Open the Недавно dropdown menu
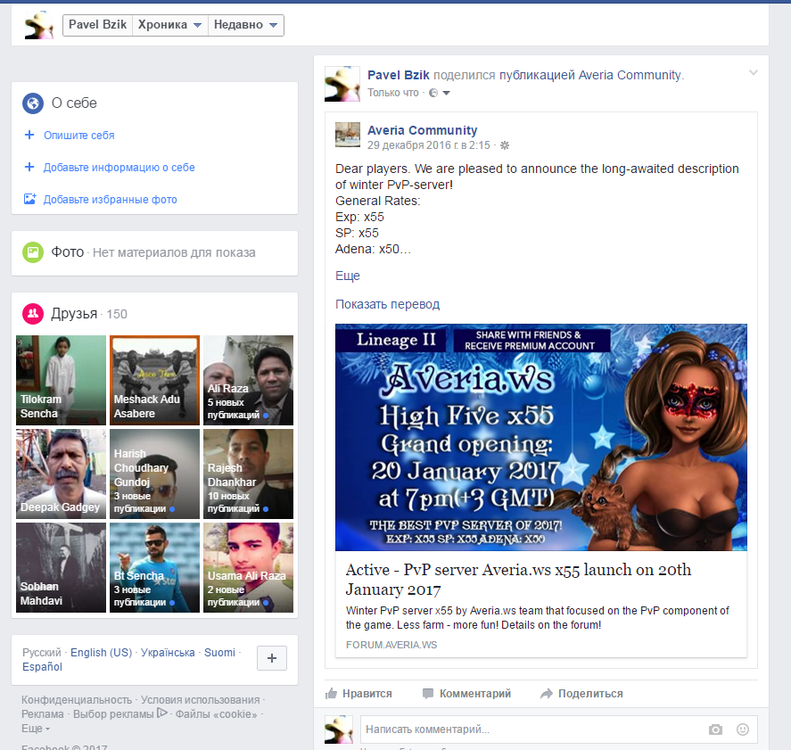791x750 pixels. tap(245, 25)
